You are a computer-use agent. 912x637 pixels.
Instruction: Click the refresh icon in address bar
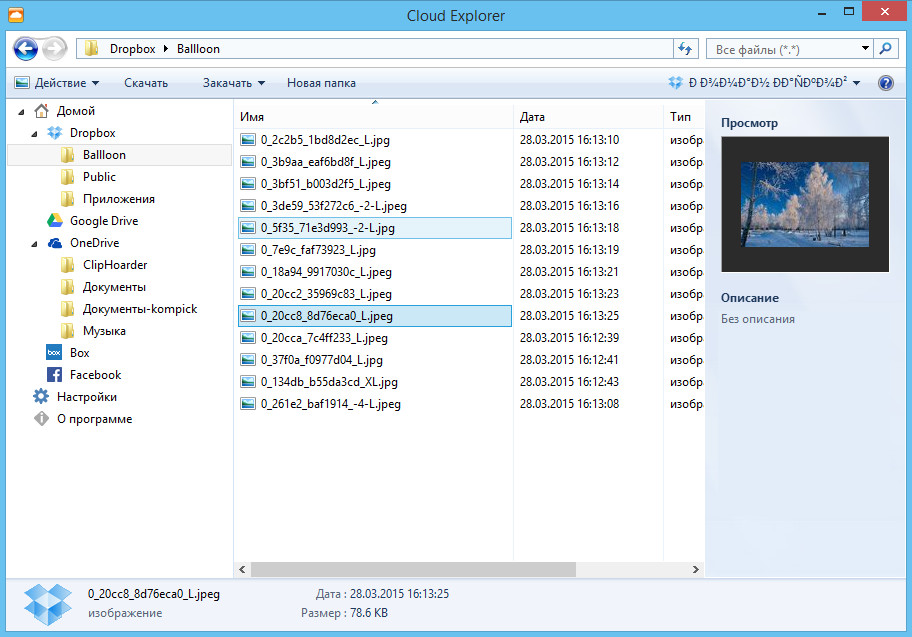click(x=685, y=49)
